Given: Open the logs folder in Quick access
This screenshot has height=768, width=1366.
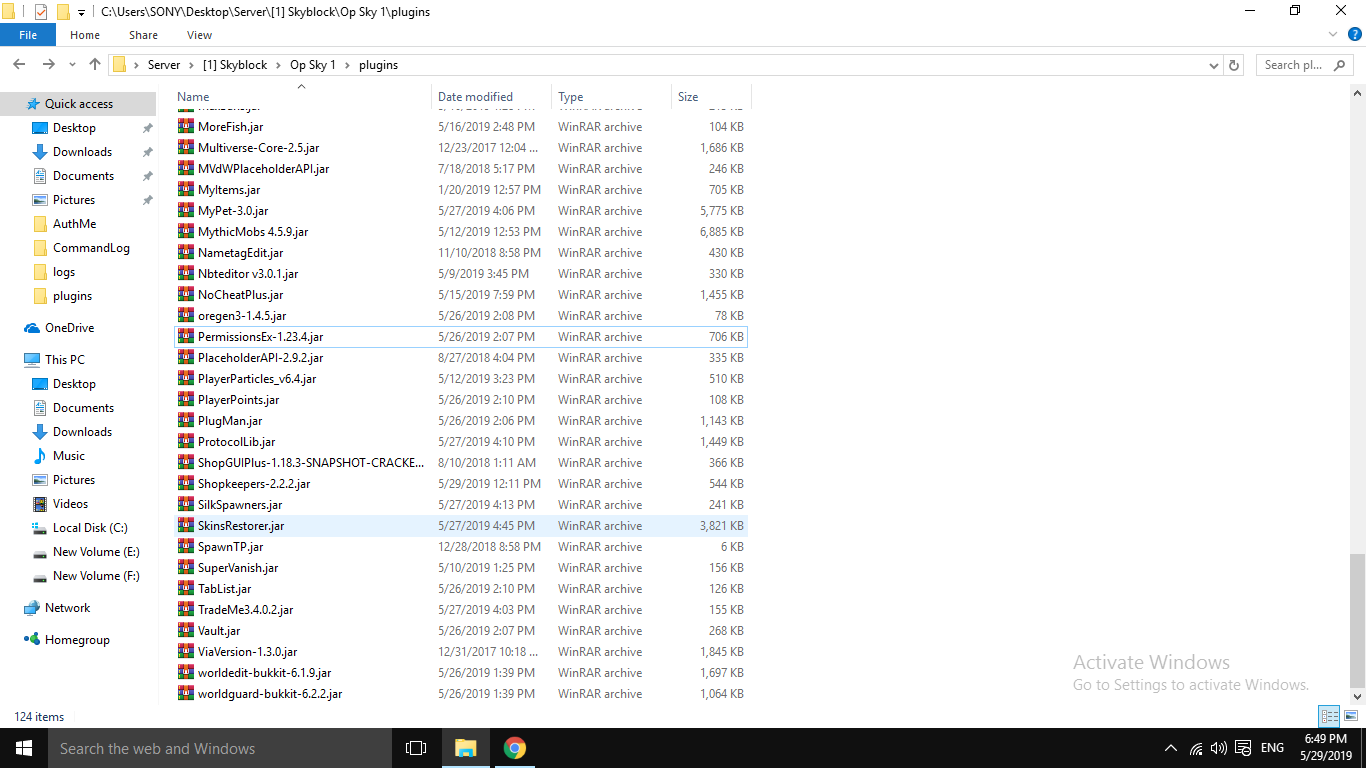Looking at the screenshot, I should point(64,272).
